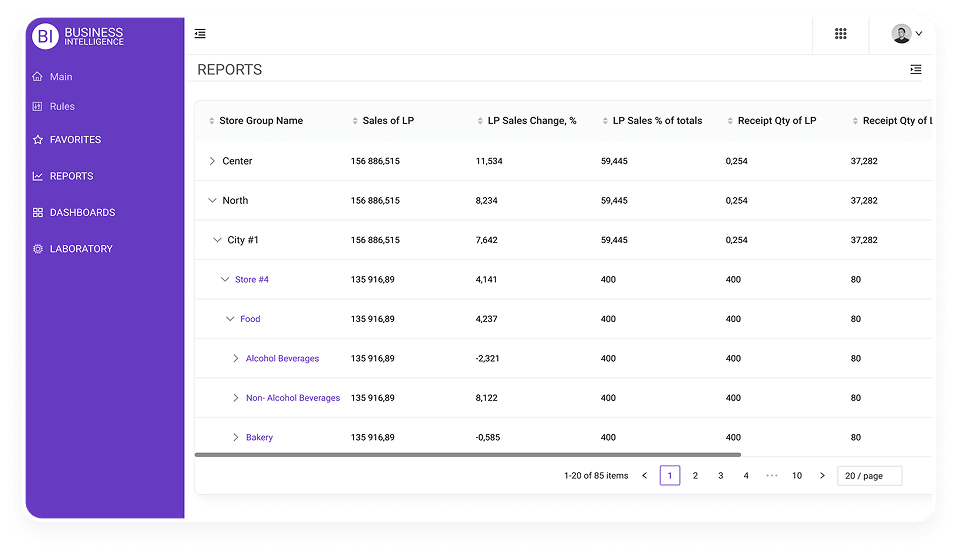Click the Laboratory gear icon

point(38,249)
